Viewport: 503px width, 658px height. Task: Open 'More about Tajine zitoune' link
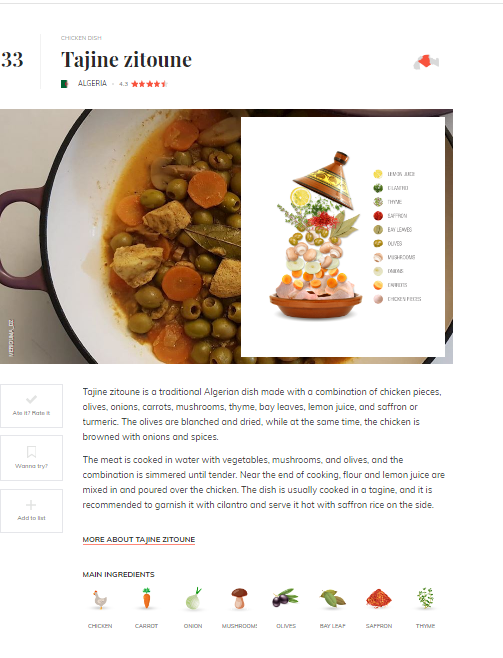[x=139, y=540]
